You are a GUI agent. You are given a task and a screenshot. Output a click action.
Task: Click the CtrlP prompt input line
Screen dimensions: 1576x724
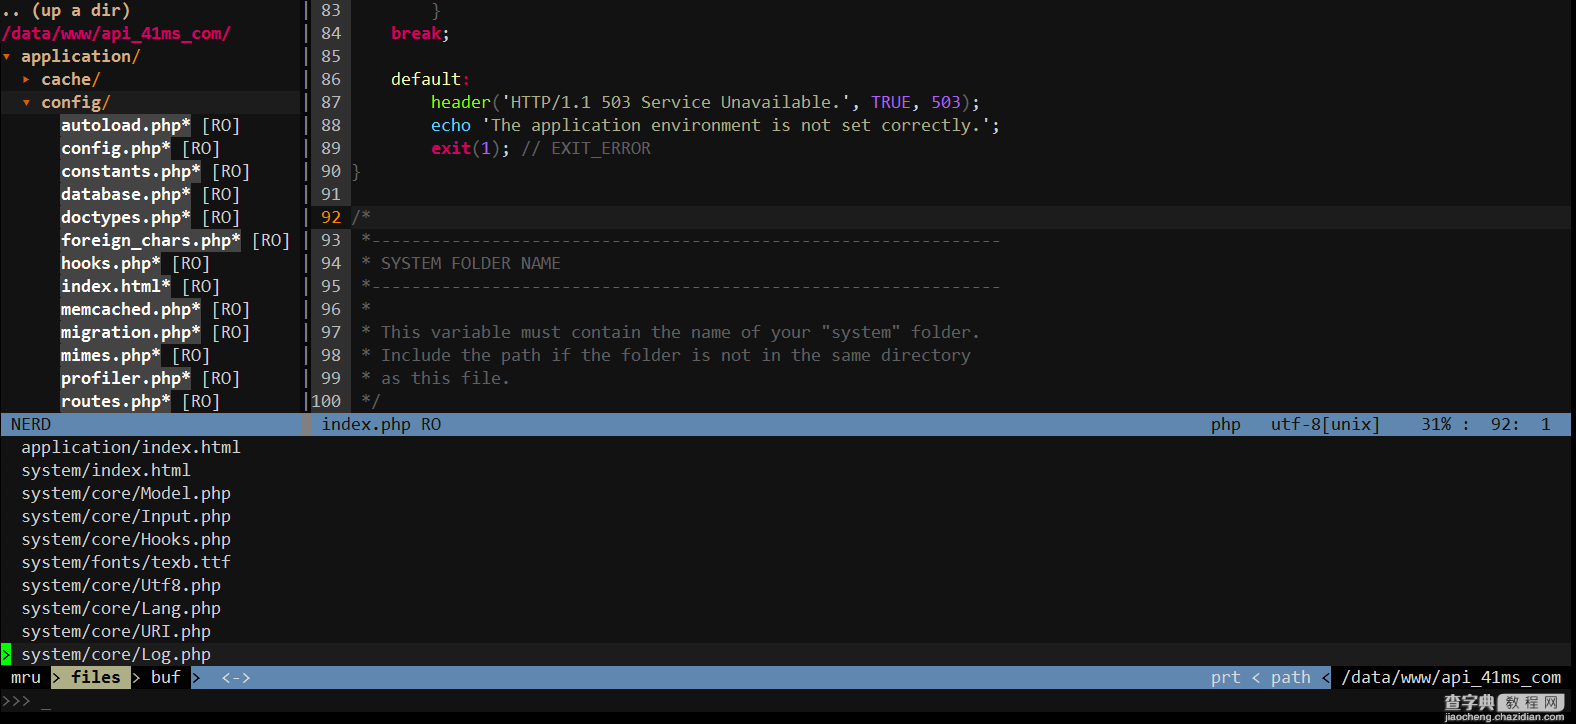click(788, 702)
